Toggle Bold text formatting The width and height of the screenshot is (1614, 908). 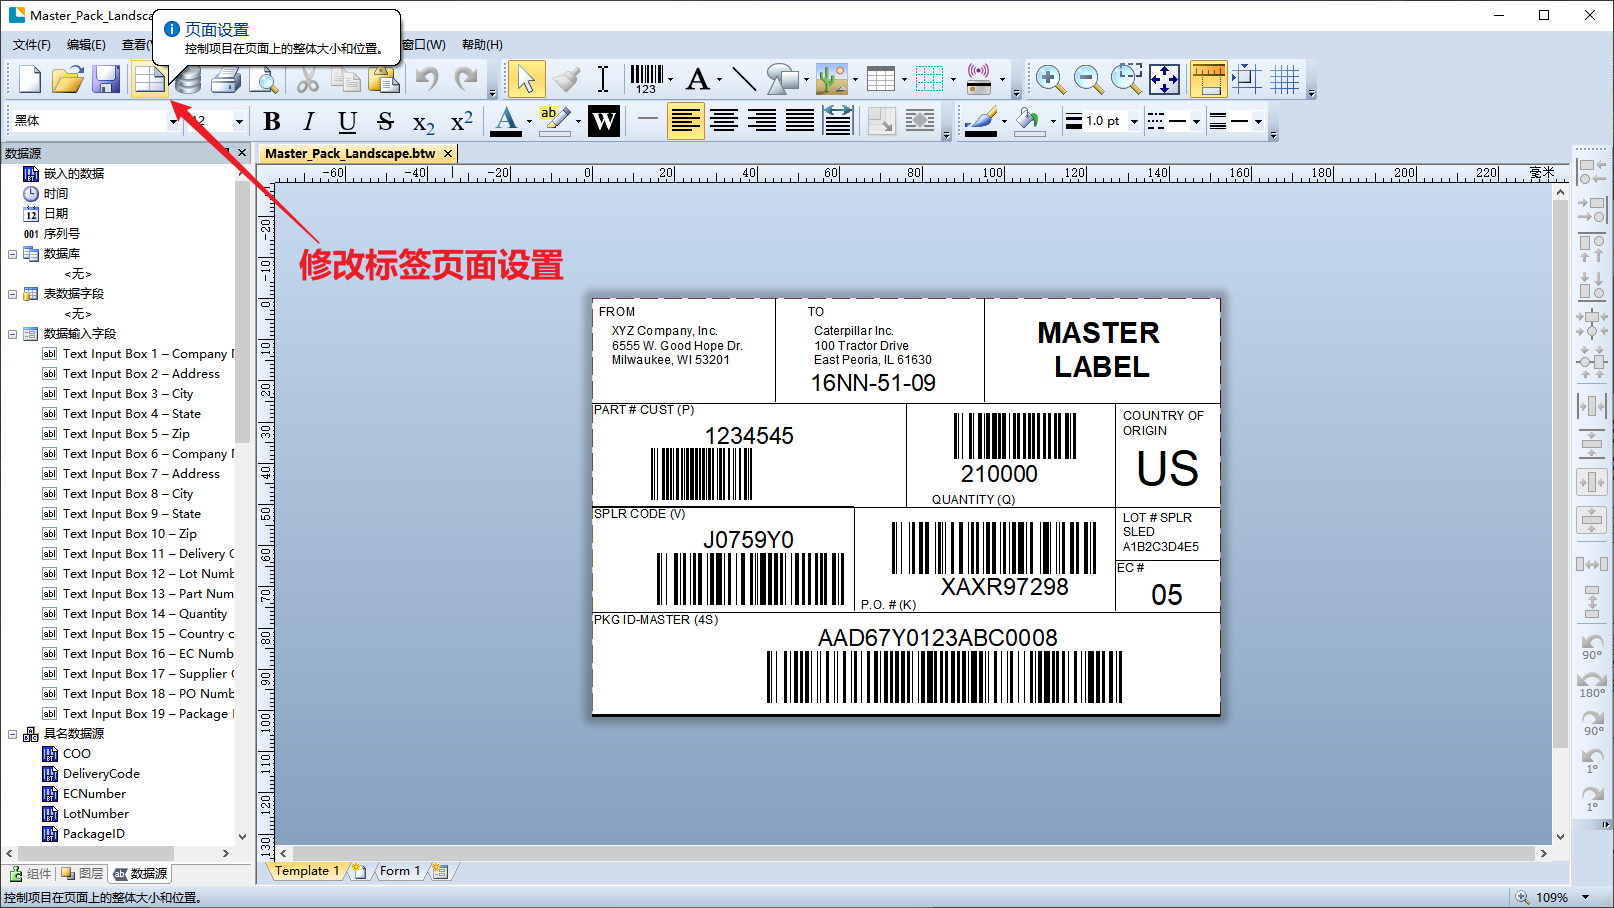point(271,121)
